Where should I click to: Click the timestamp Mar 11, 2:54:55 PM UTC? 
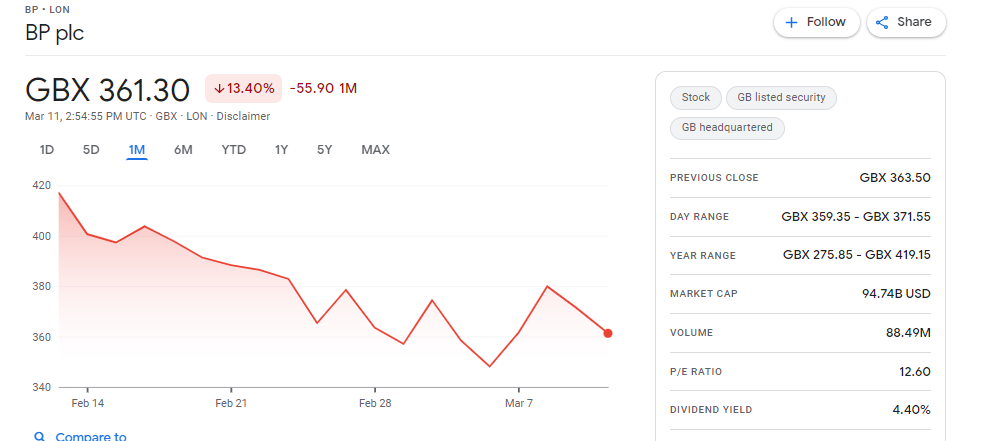click(x=86, y=116)
